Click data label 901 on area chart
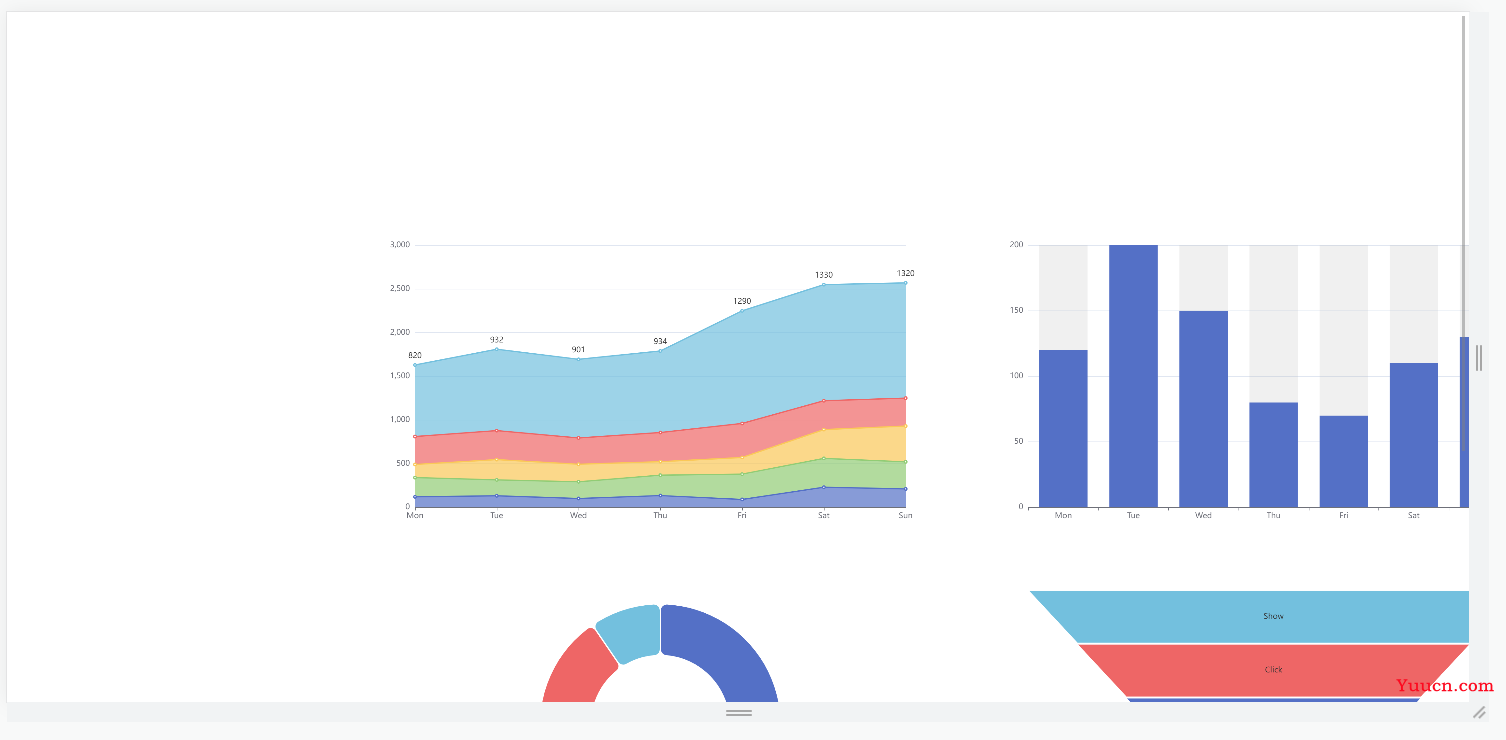 [x=578, y=350]
